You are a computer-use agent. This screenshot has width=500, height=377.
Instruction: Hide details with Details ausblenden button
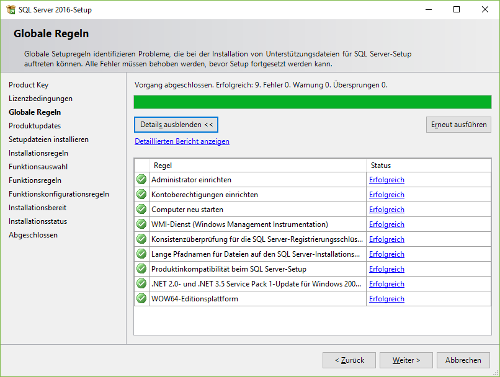tap(176, 125)
